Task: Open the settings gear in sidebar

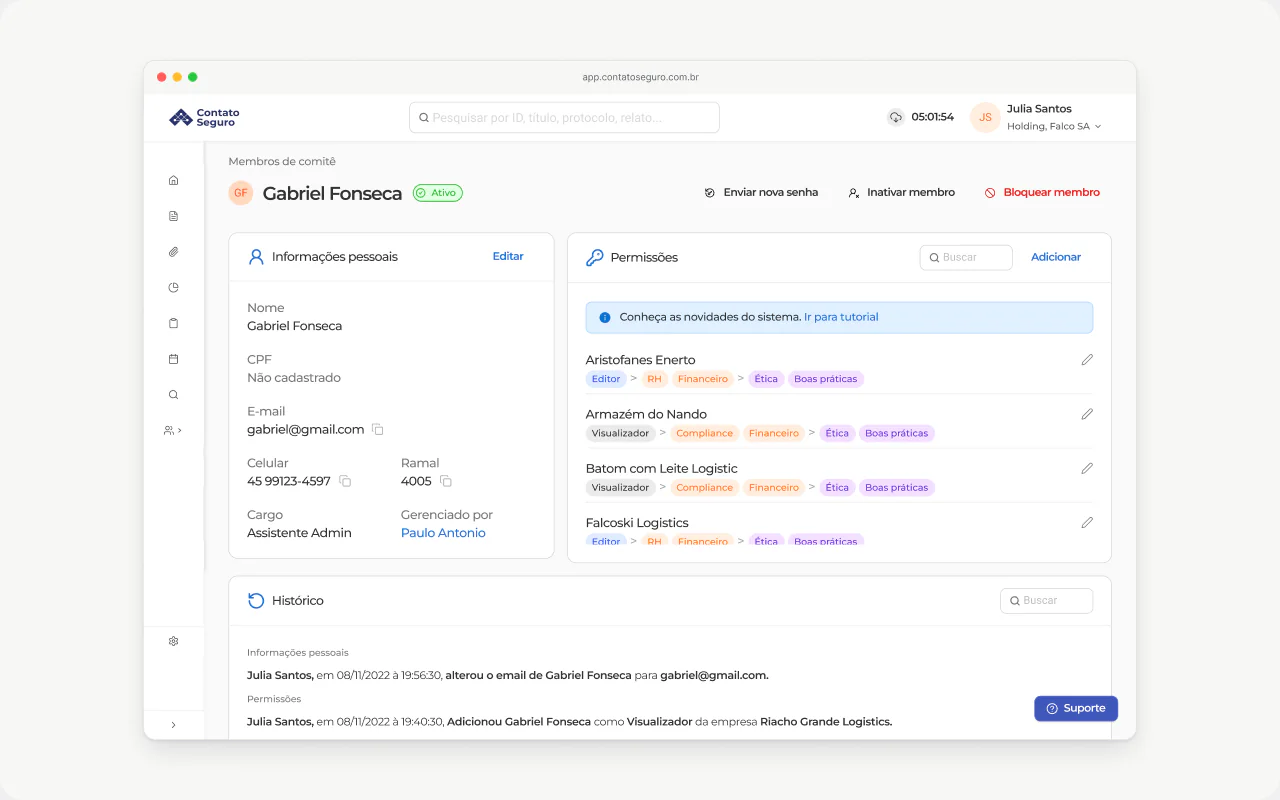Action: point(173,641)
